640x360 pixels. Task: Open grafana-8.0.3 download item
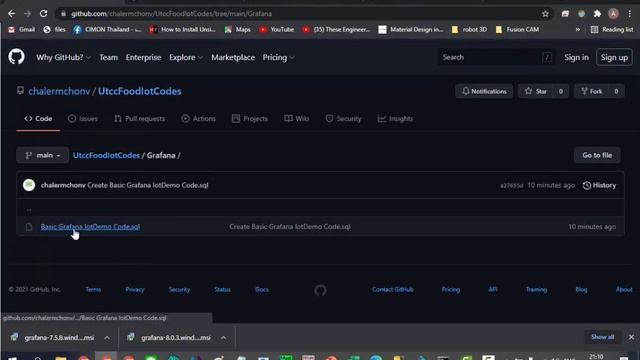coord(170,338)
